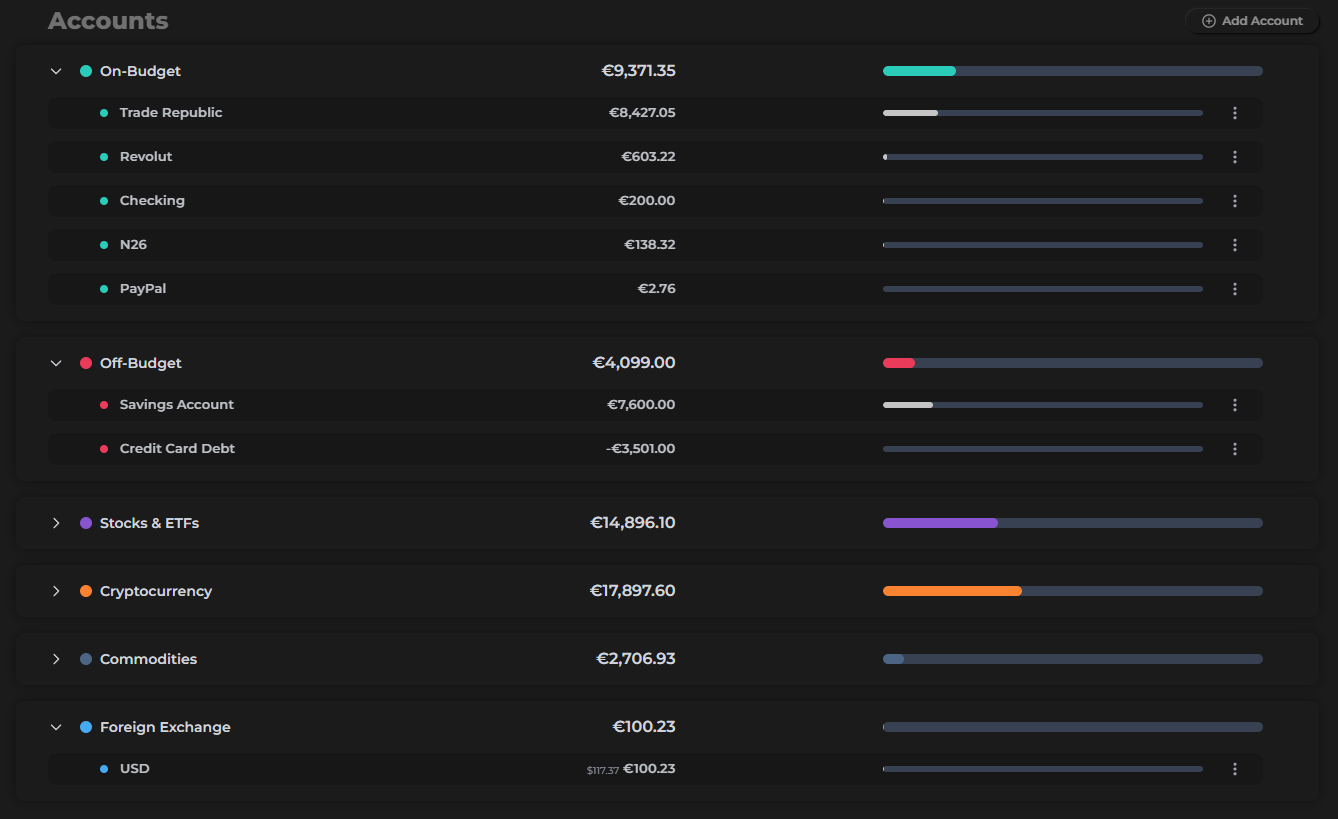1338x819 pixels.
Task: Collapse the On-Budget section
Action: click(x=56, y=71)
